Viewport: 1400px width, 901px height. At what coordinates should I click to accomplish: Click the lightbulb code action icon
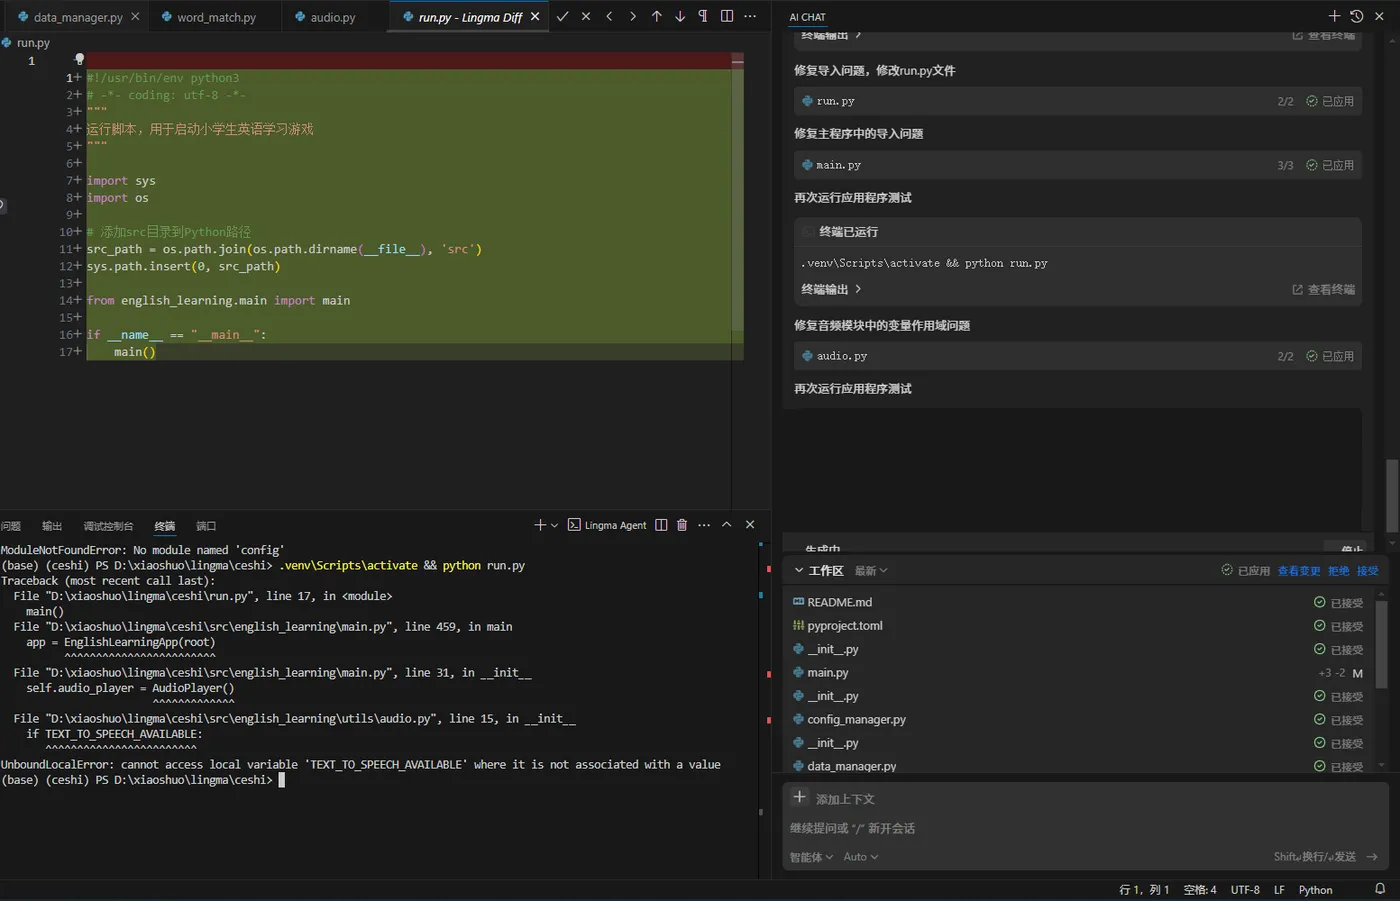click(80, 60)
